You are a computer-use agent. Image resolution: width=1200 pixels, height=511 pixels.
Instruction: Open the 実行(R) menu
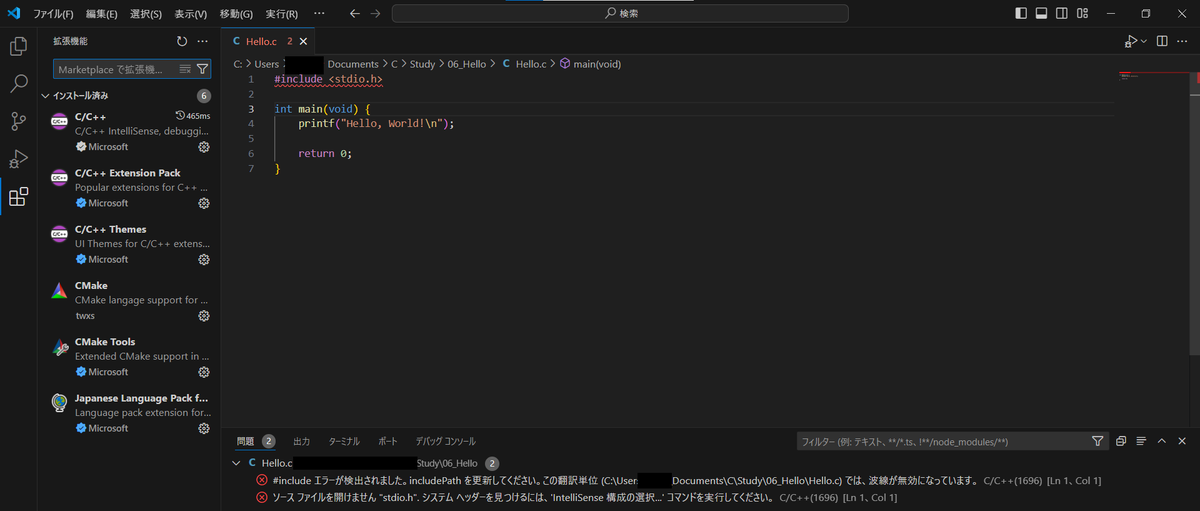[282, 14]
